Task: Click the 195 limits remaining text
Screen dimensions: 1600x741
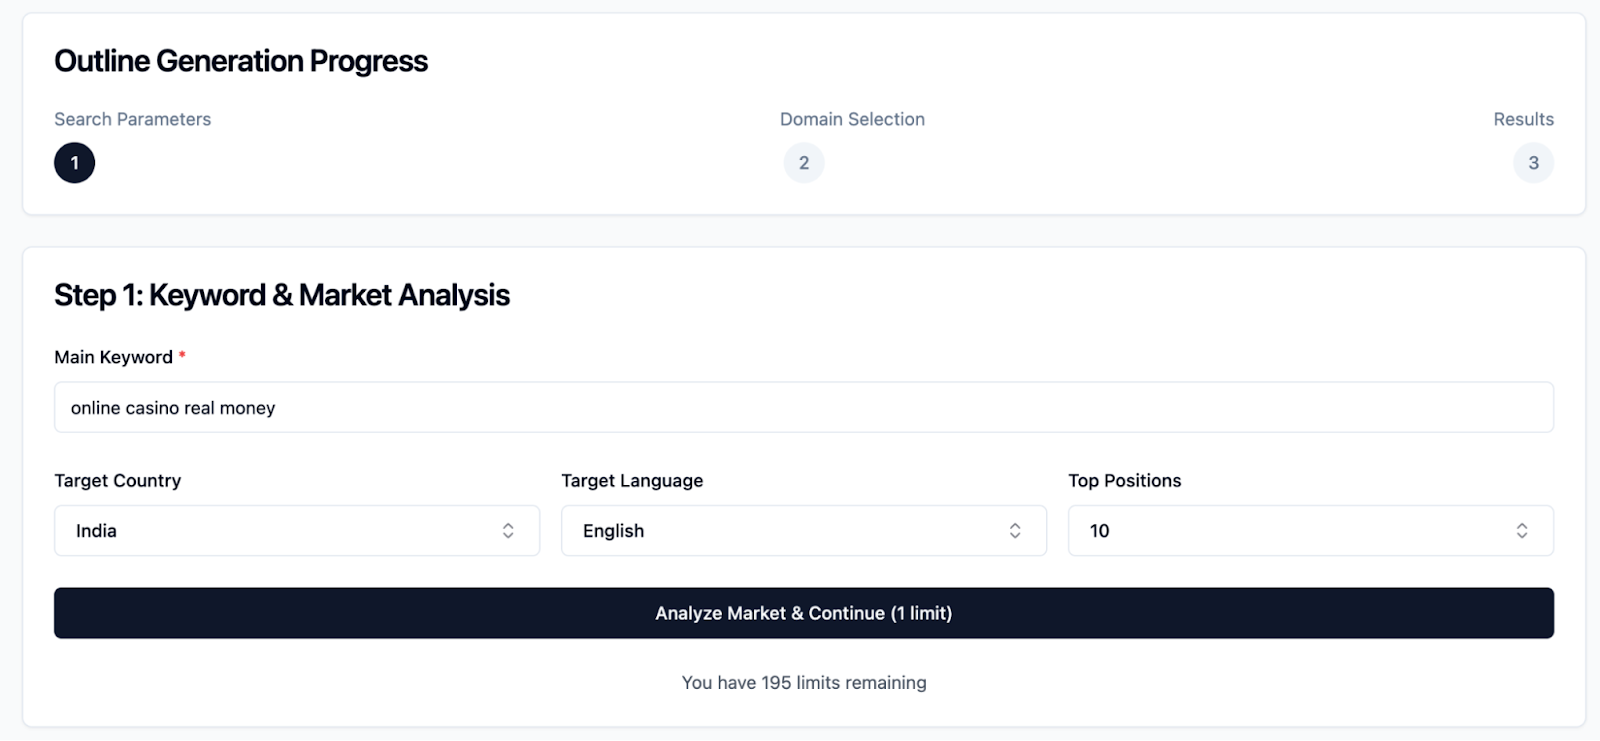Action: point(803,683)
